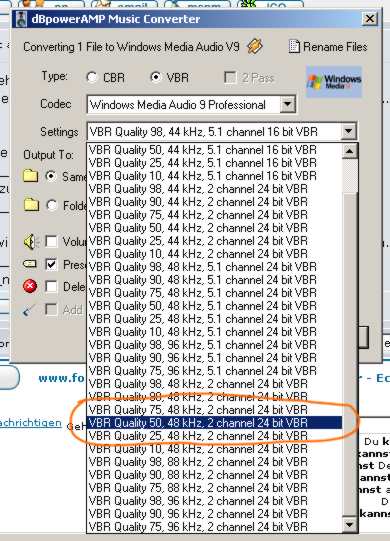Choose VBR Quality 98, 96 kHz, 5.1 channel
Image resolution: width=390 pixels, height=541 pixels.
click(214, 345)
